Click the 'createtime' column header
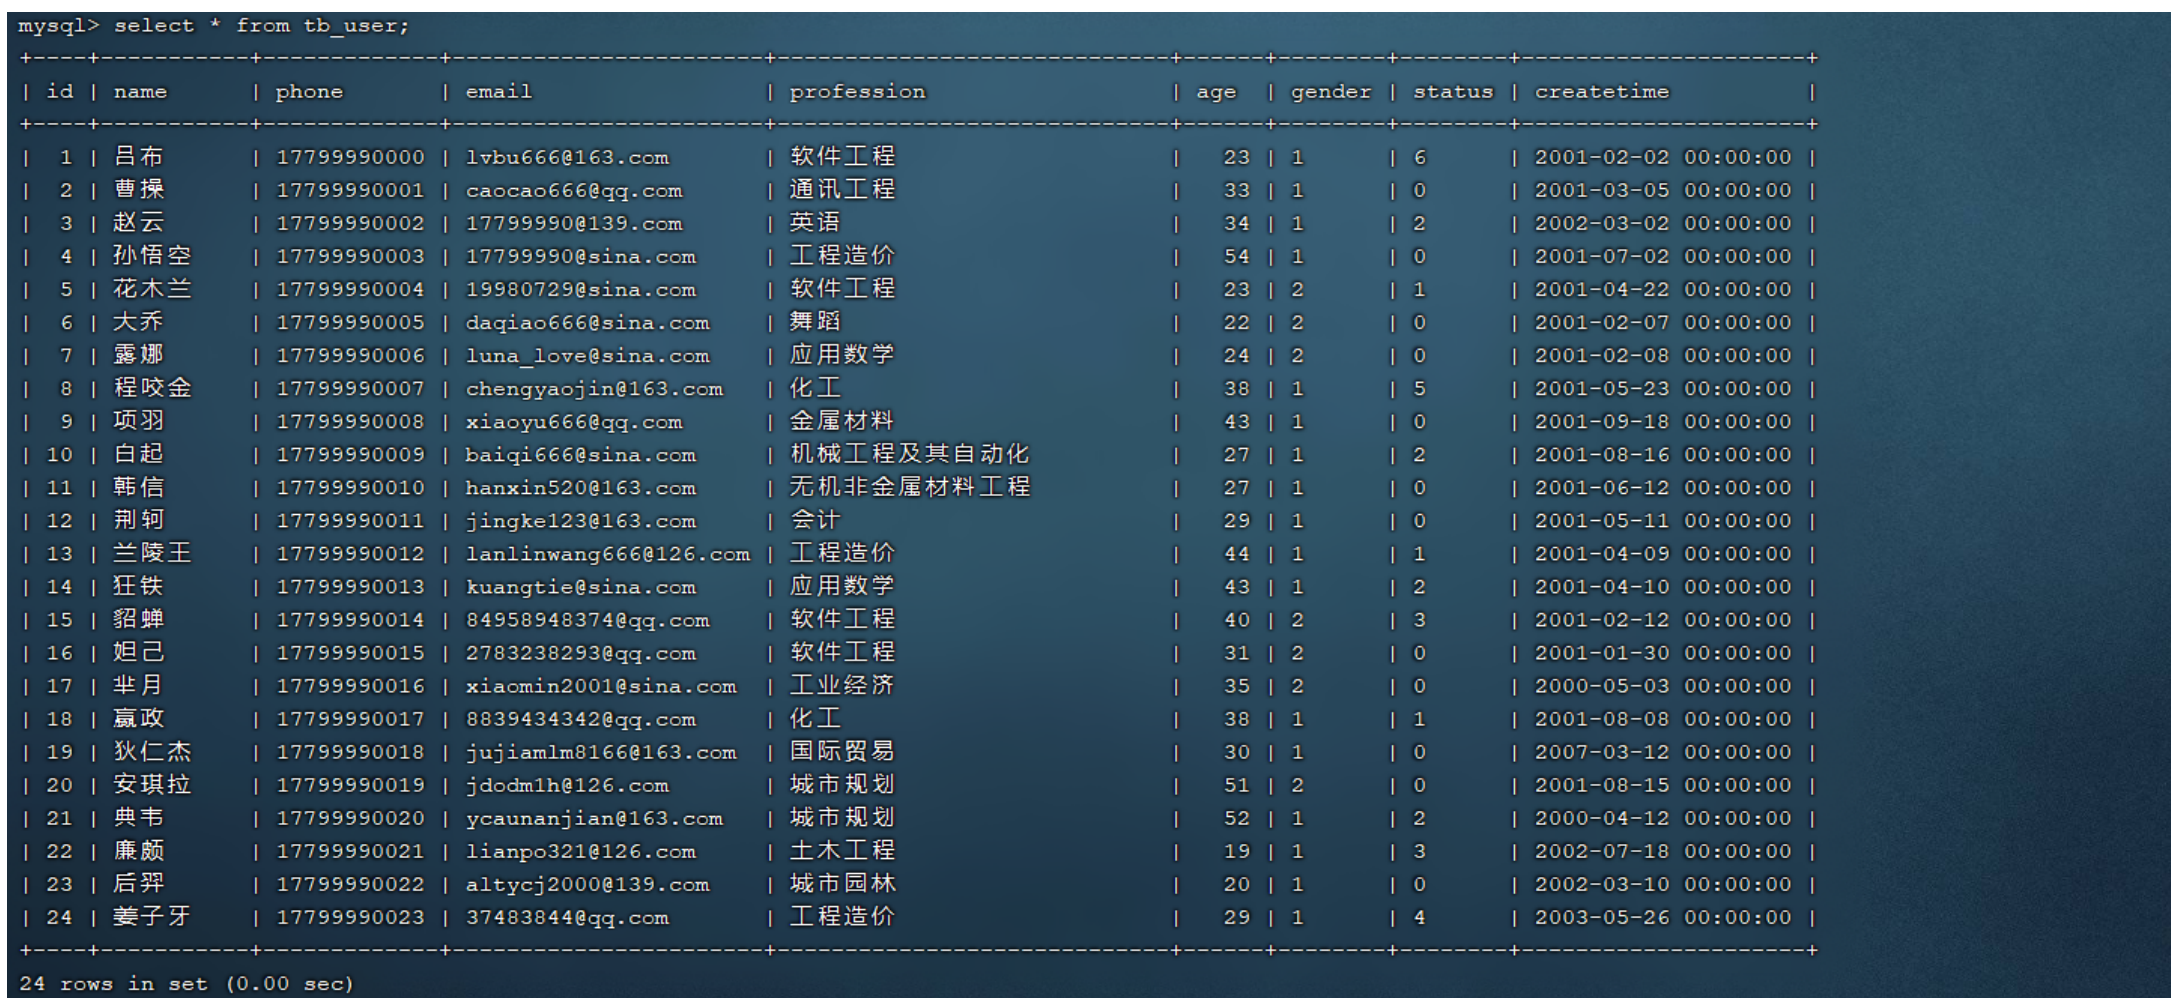 point(1601,92)
